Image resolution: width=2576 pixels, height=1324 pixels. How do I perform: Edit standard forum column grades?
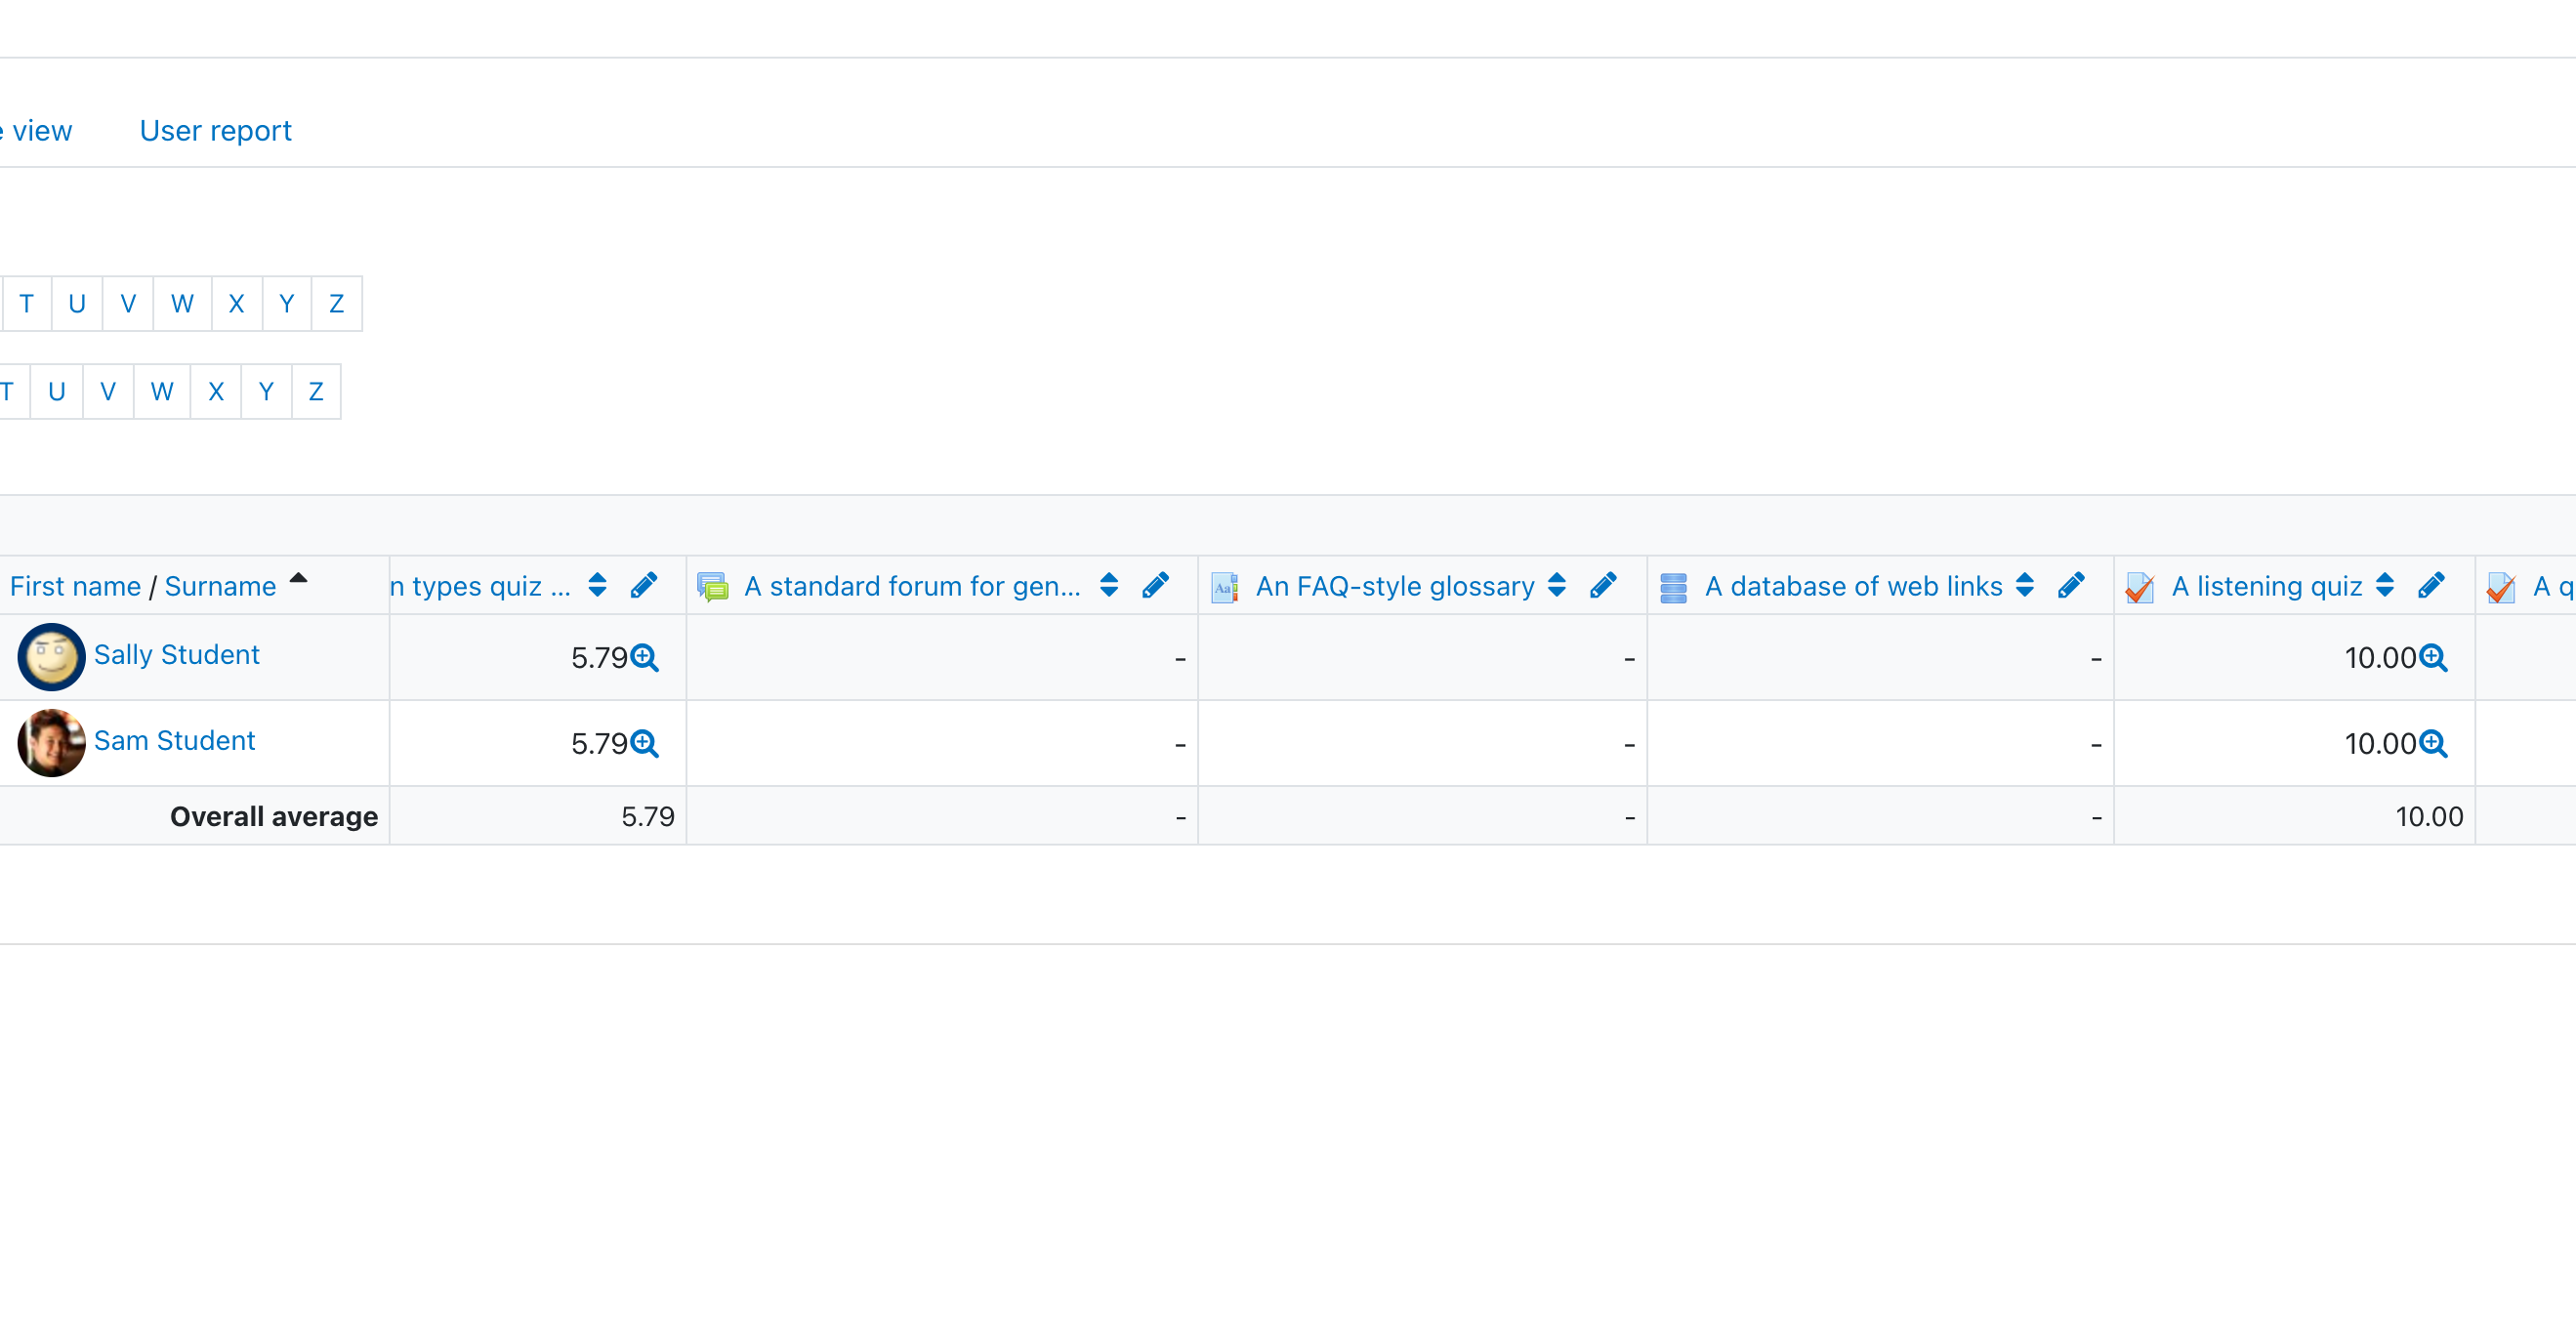pyautogui.click(x=1155, y=585)
